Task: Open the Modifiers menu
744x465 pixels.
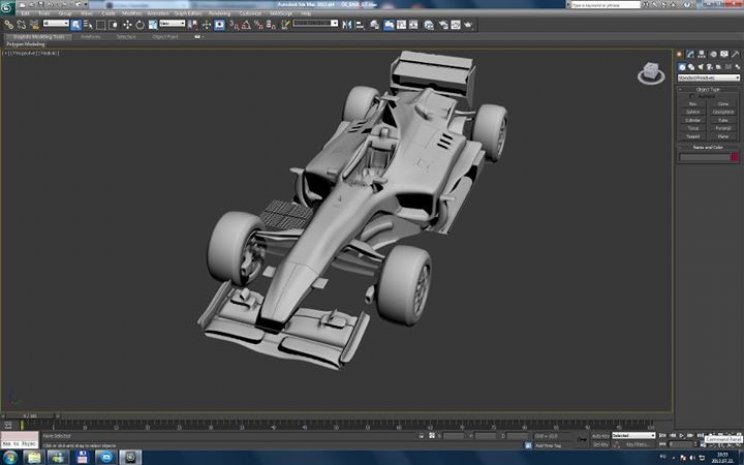Action: pos(131,14)
